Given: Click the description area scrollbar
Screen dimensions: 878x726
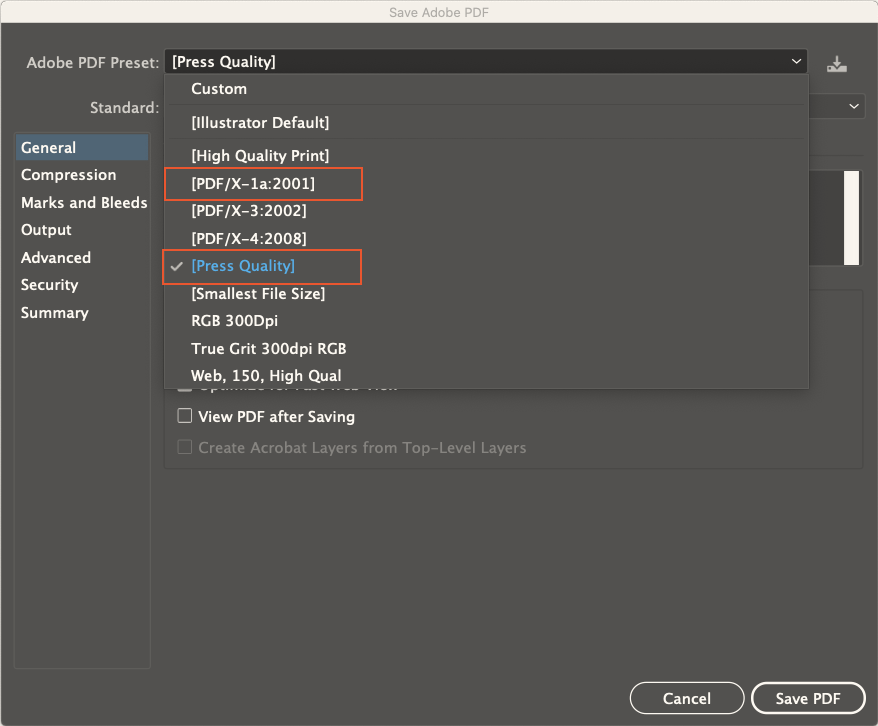Looking at the screenshot, I should click(851, 218).
